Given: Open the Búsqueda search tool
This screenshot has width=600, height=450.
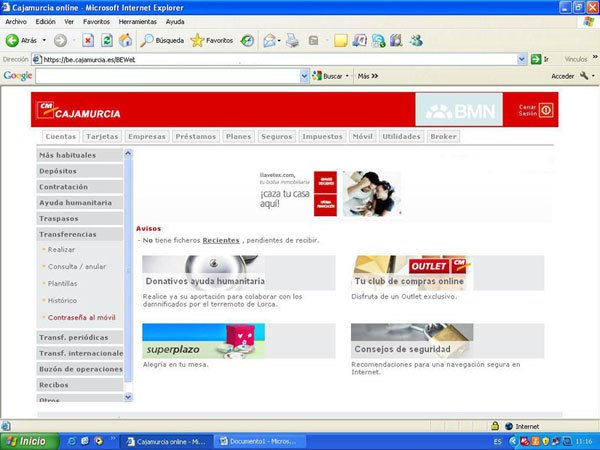Looking at the screenshot, I should click(162, 40).
